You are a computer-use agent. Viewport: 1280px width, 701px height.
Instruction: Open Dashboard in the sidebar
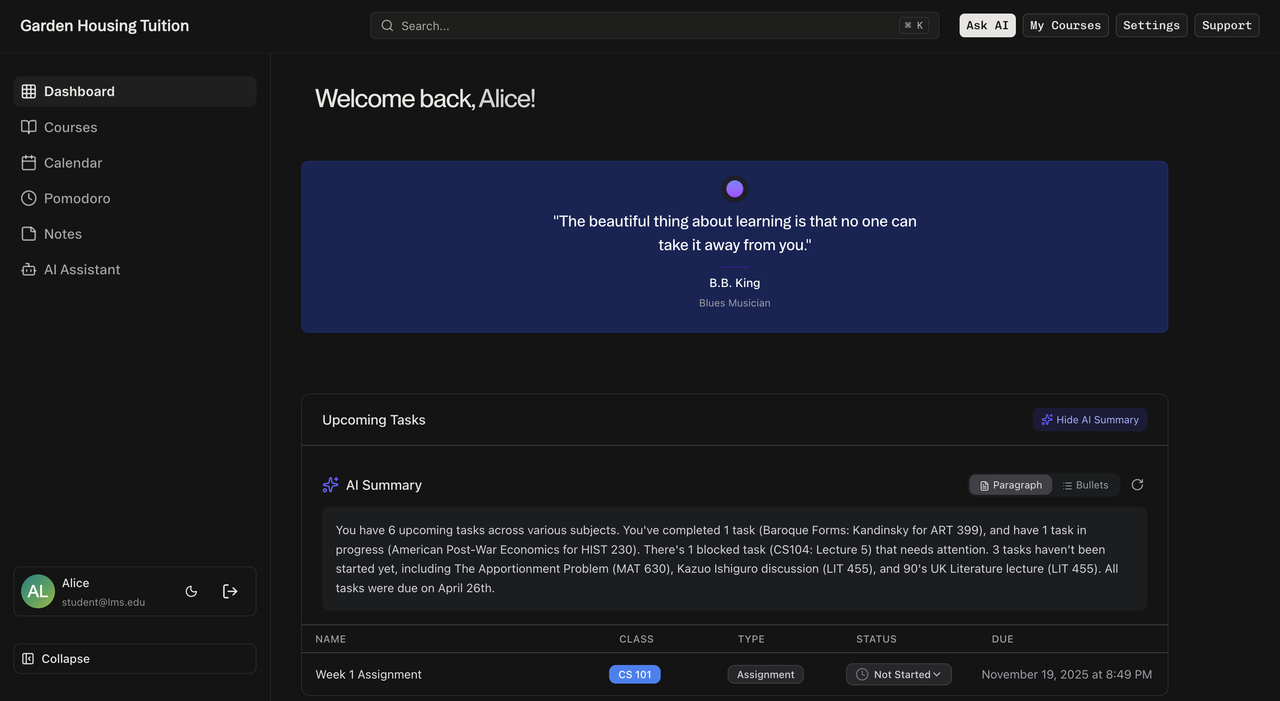[x=135, y=91]
